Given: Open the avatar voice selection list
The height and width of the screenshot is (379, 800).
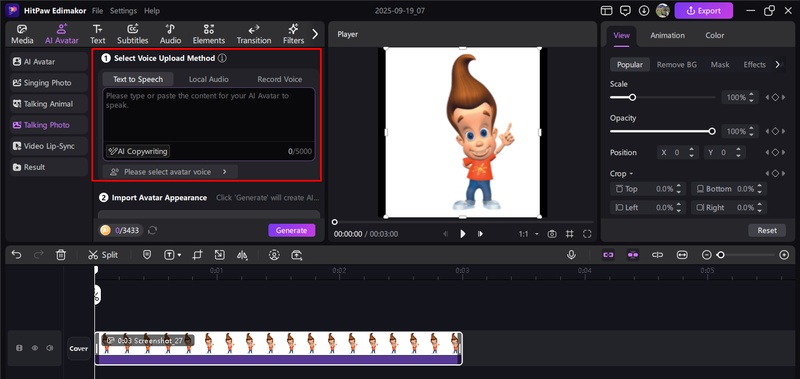Looking at the screenshot, I should (x=170, y=172).
